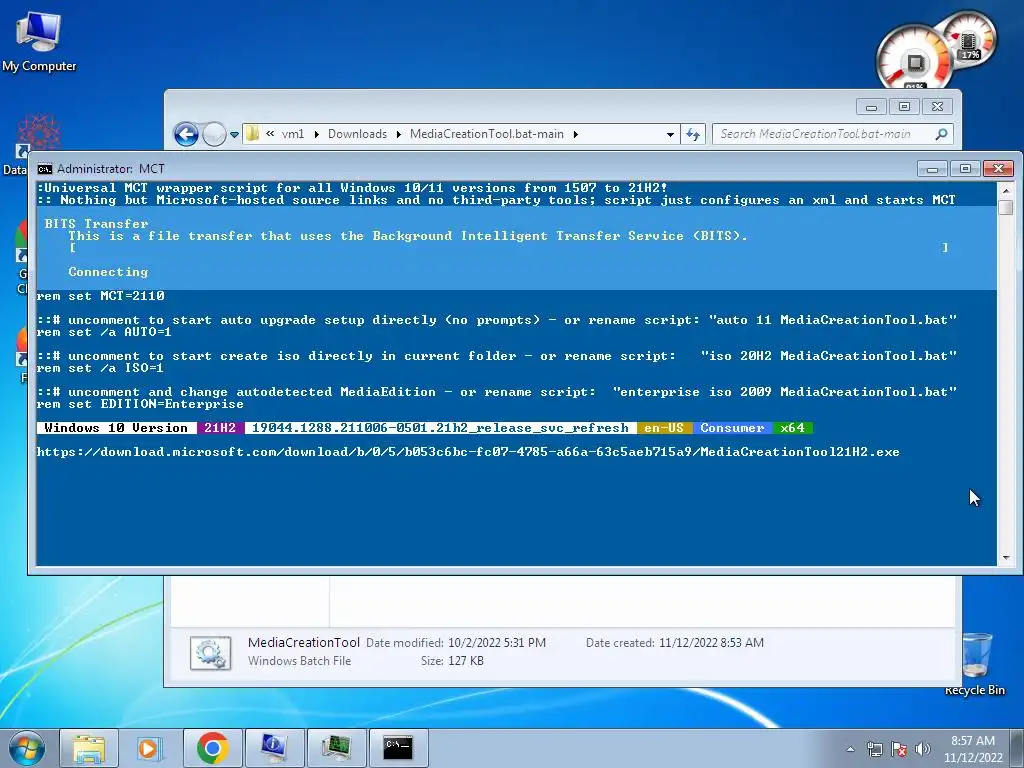Click the green x64 architecture label
This screenshot has height=768, width=1024.
point(792,428)
